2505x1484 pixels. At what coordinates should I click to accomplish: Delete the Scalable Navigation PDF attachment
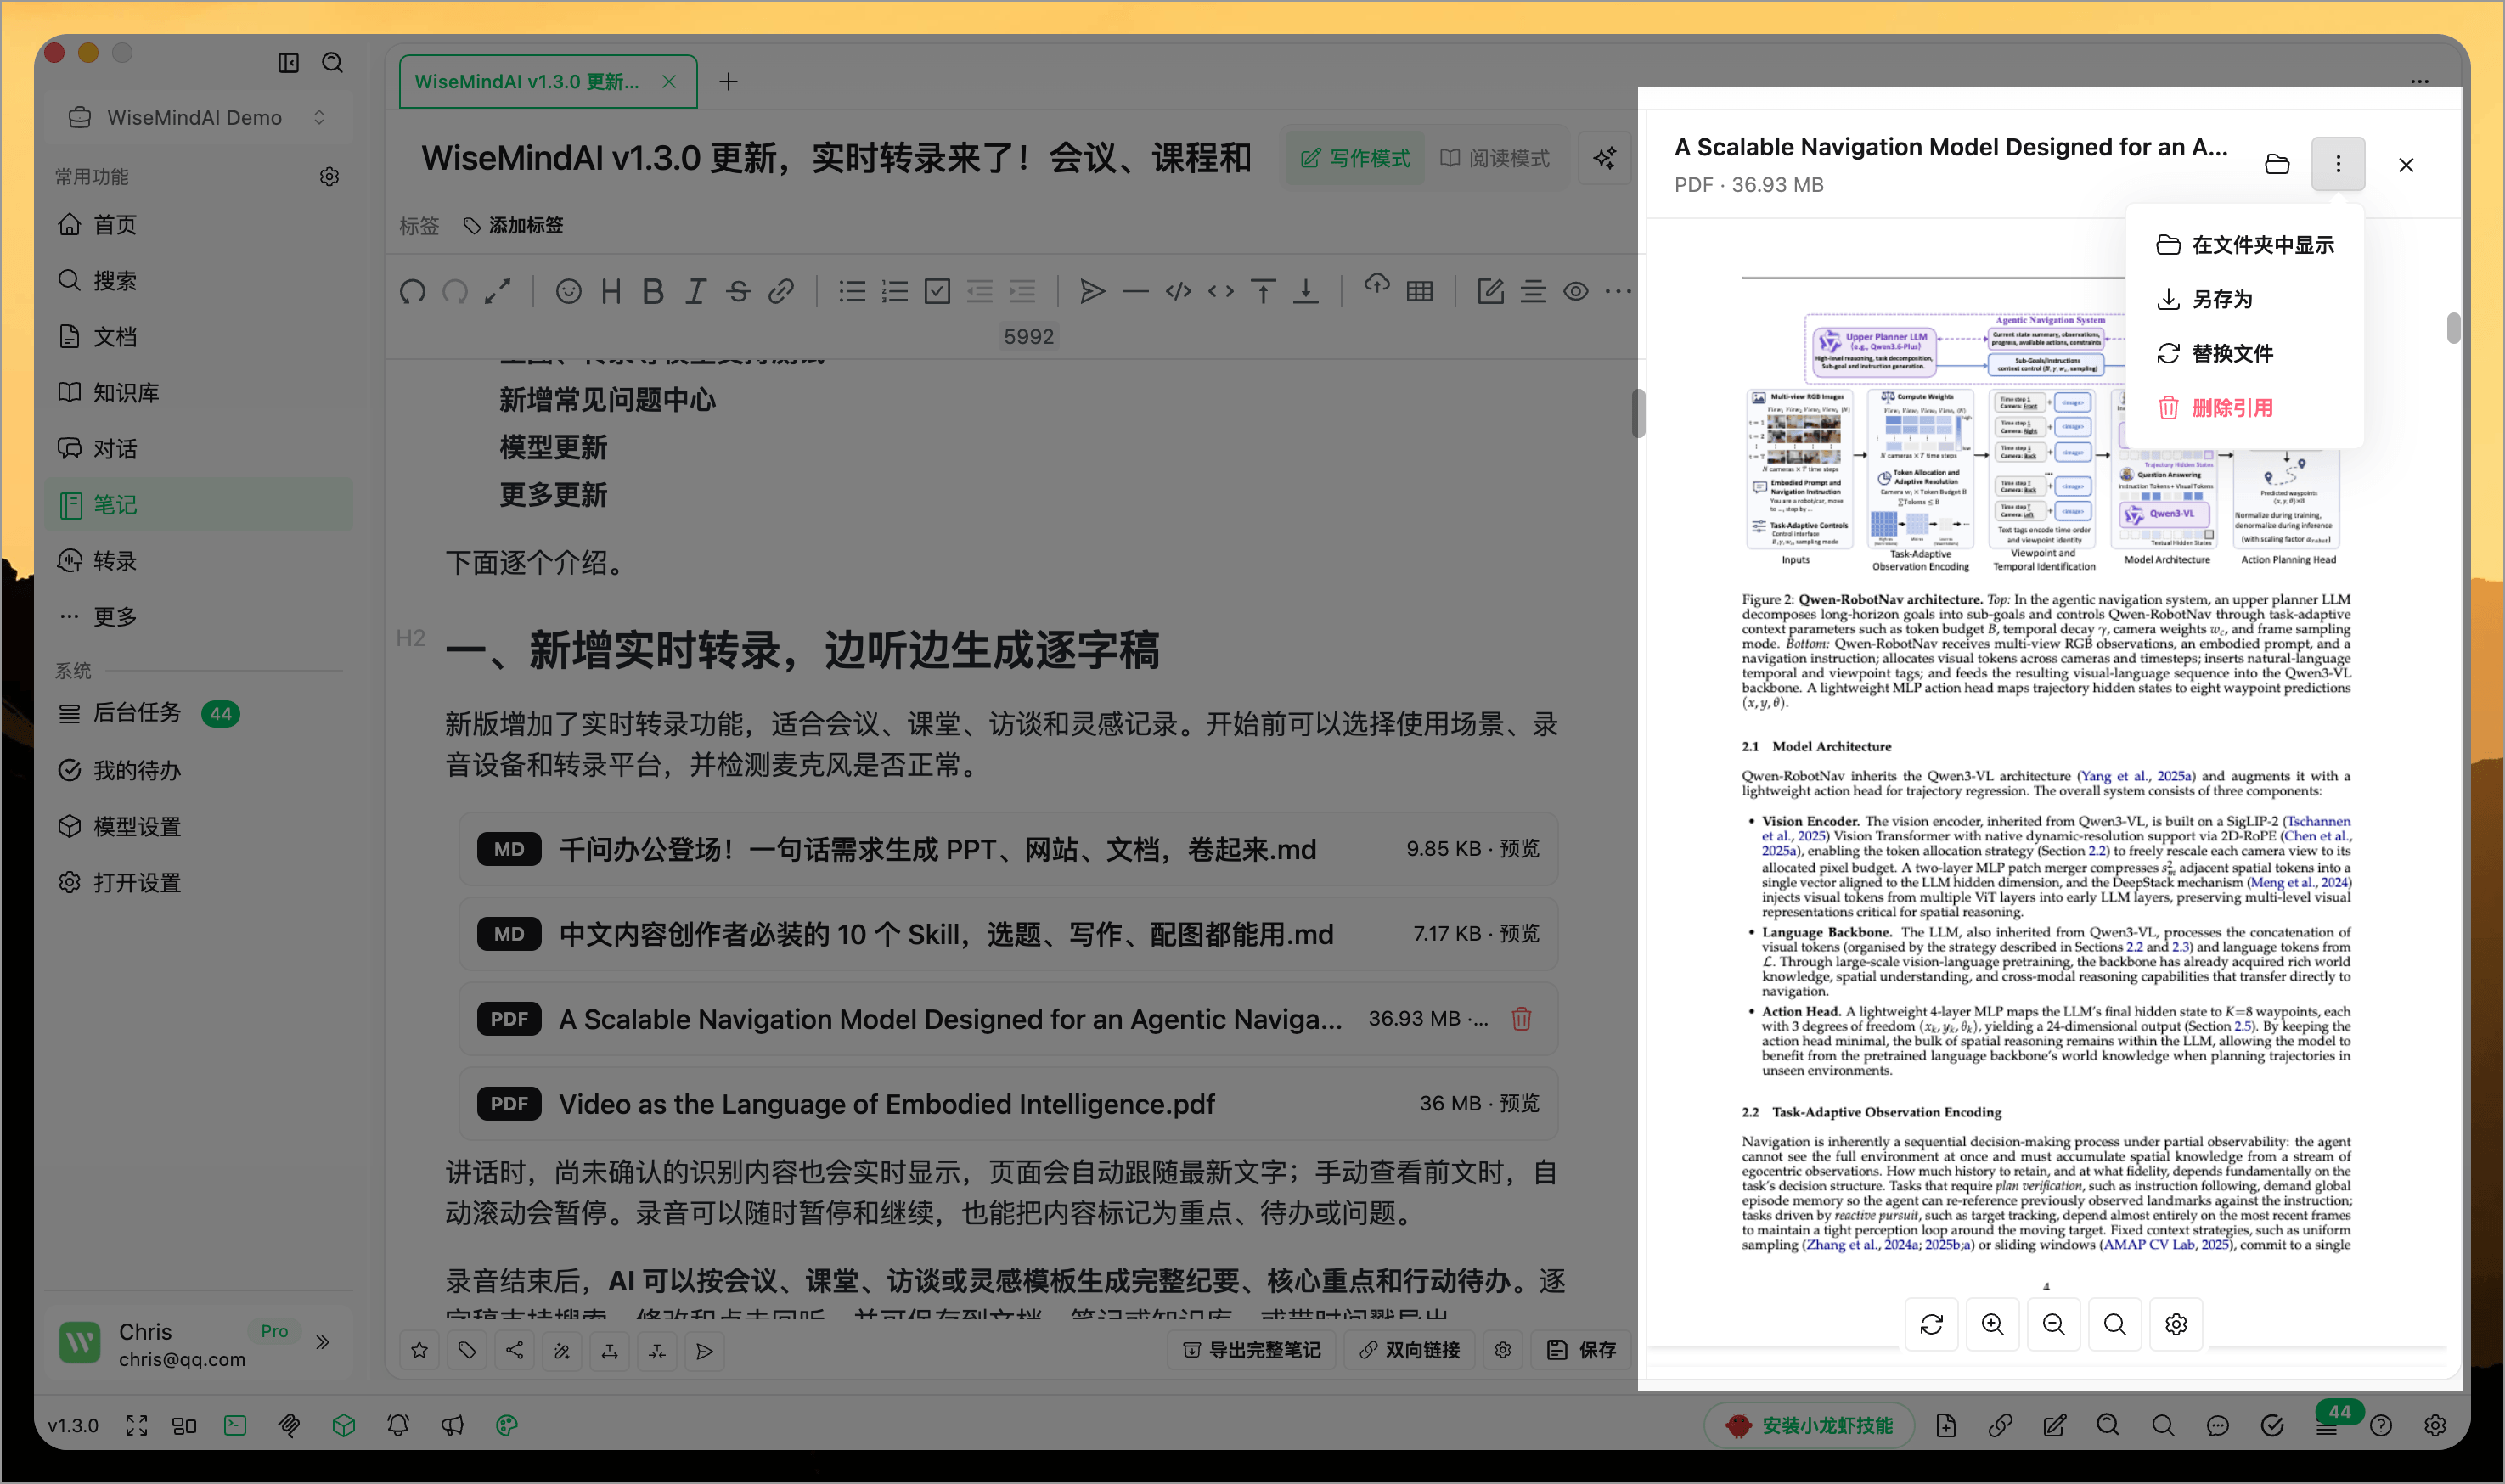pos(1521,1019)
